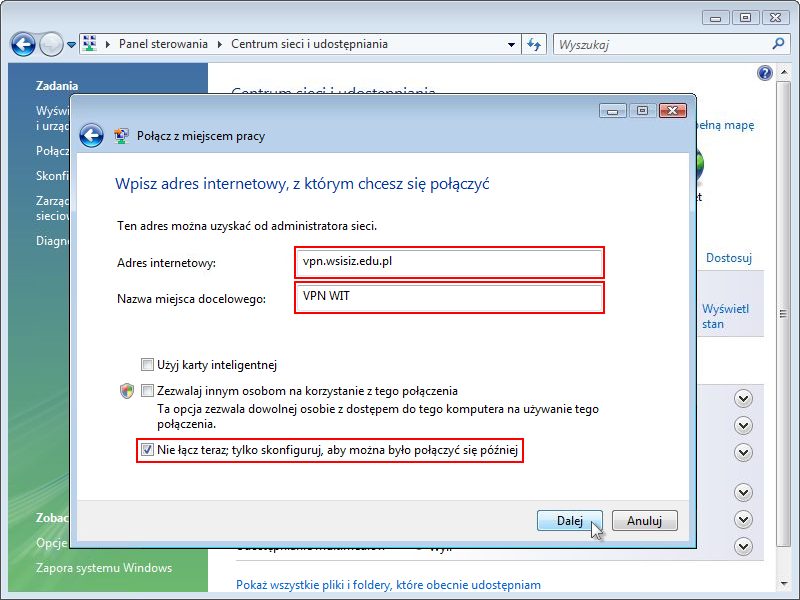Click the Połącz z miejscem pracy wizard icon
The image size is (800, 600).
(x=122, y=136)
